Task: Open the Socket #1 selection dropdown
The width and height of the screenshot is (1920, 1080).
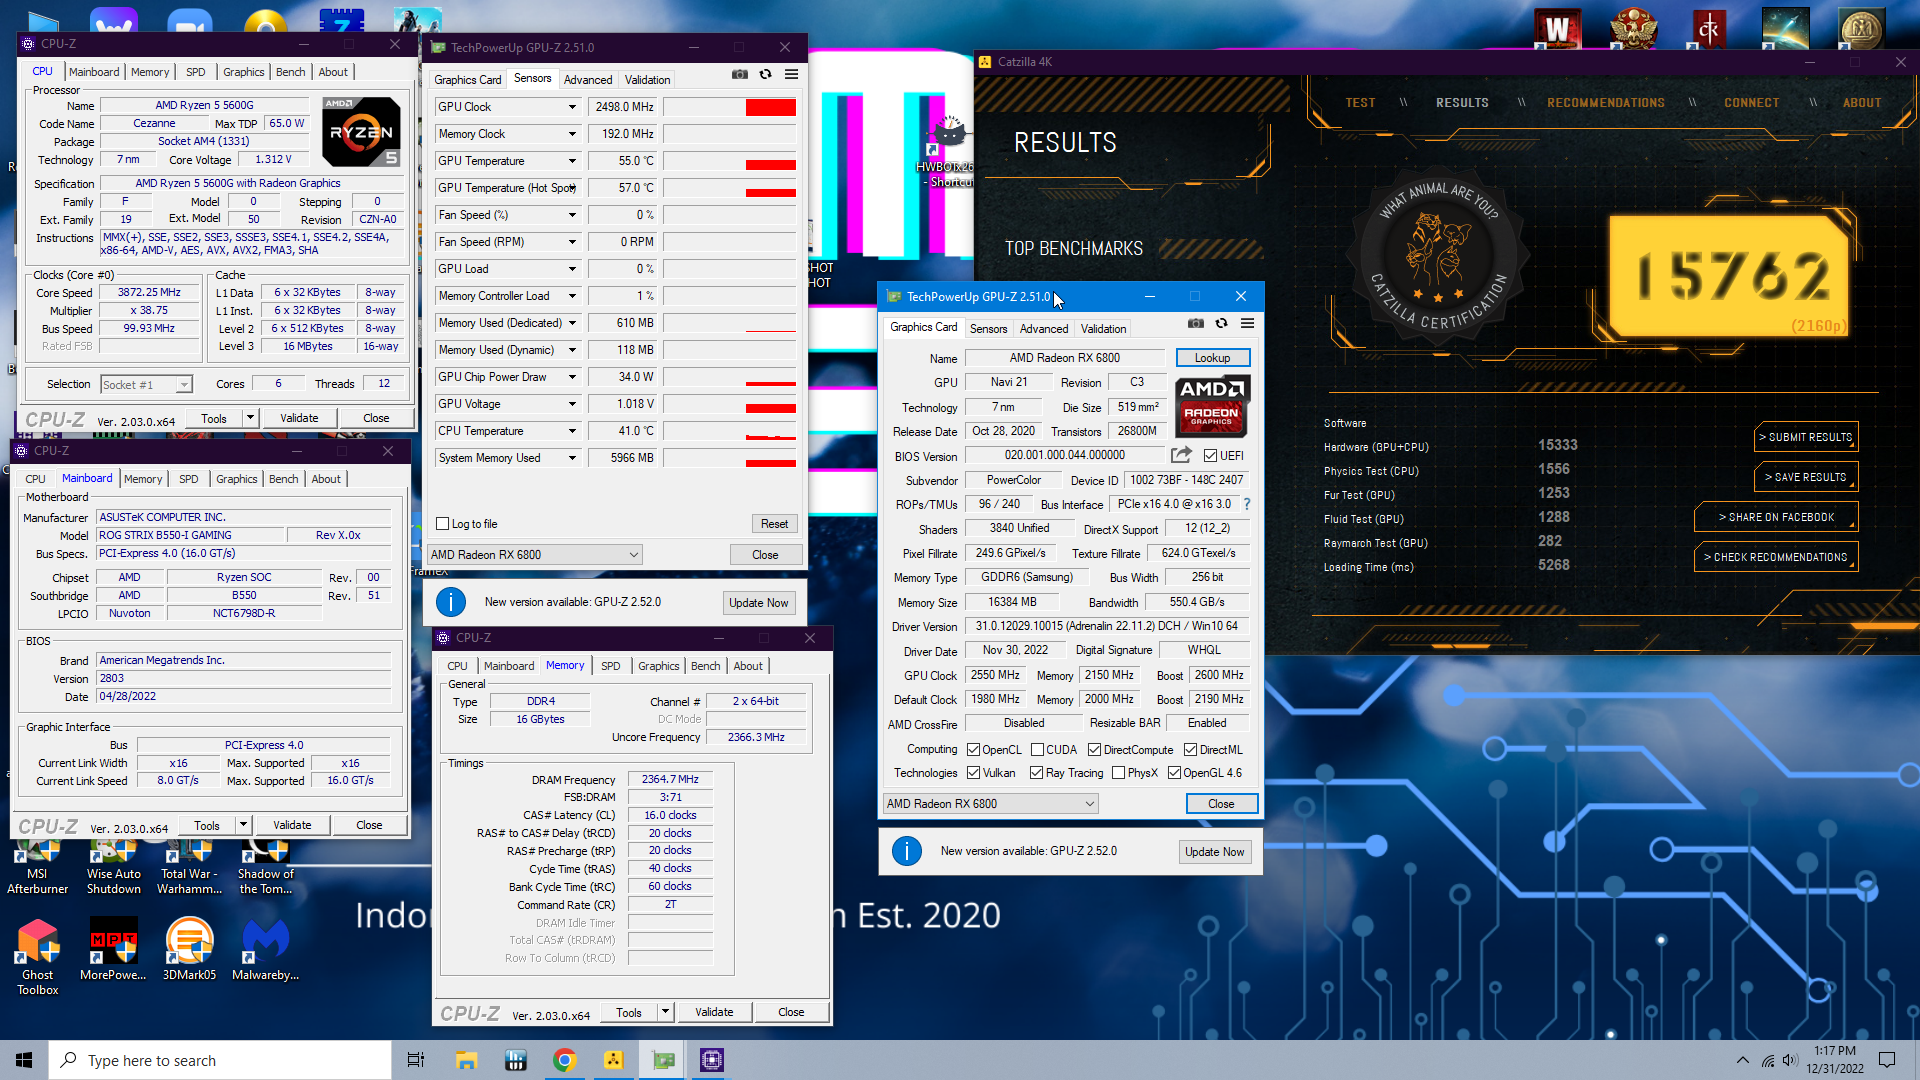Action: click(146, 385)
